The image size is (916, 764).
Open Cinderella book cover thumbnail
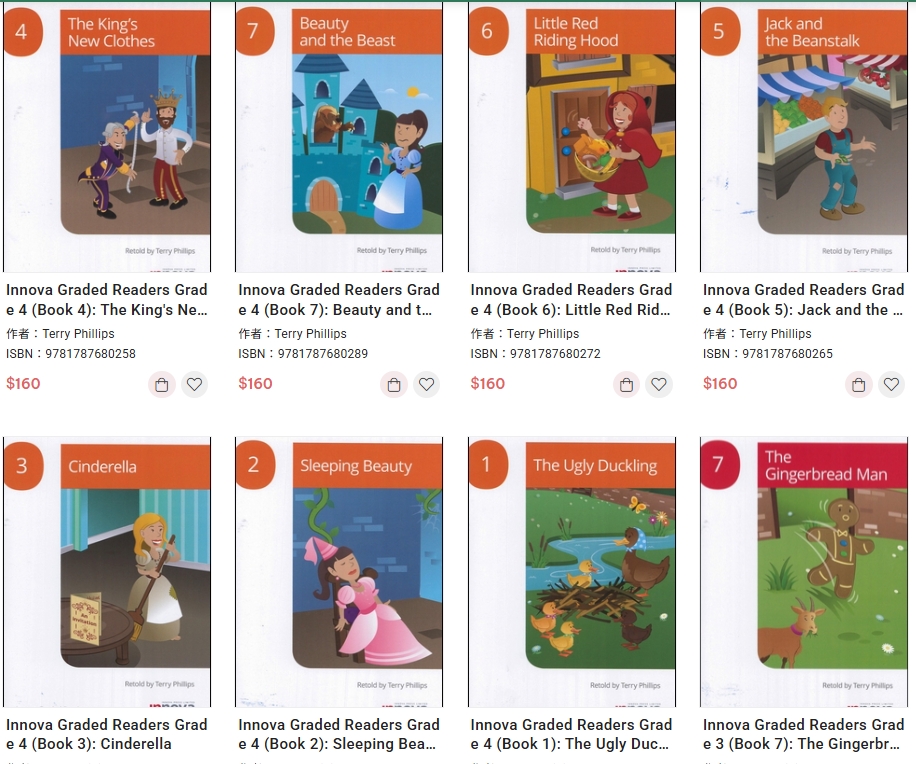[107, 572]
